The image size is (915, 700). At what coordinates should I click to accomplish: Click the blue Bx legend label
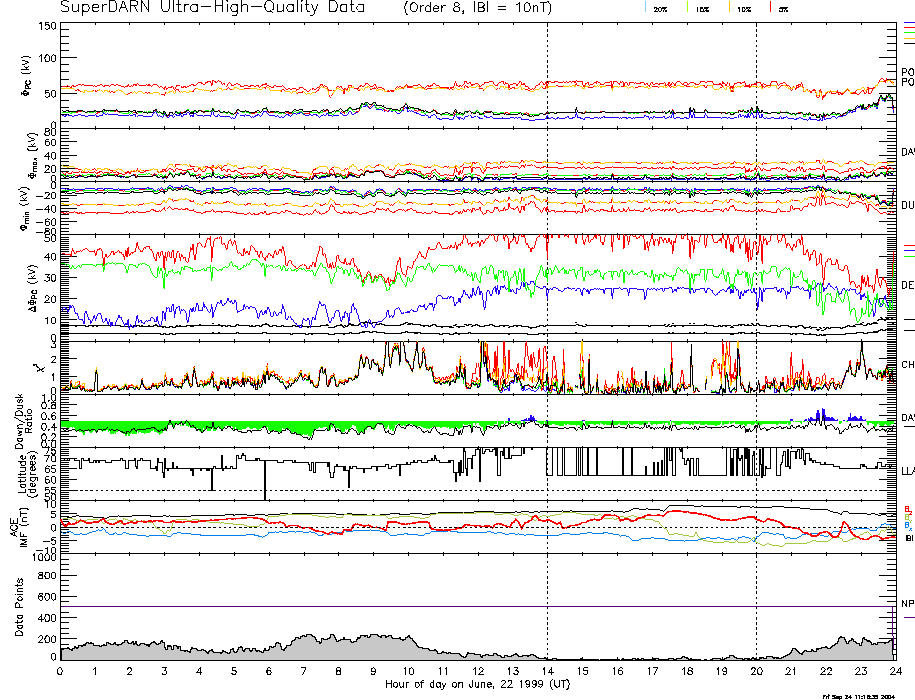coord(907,525)
